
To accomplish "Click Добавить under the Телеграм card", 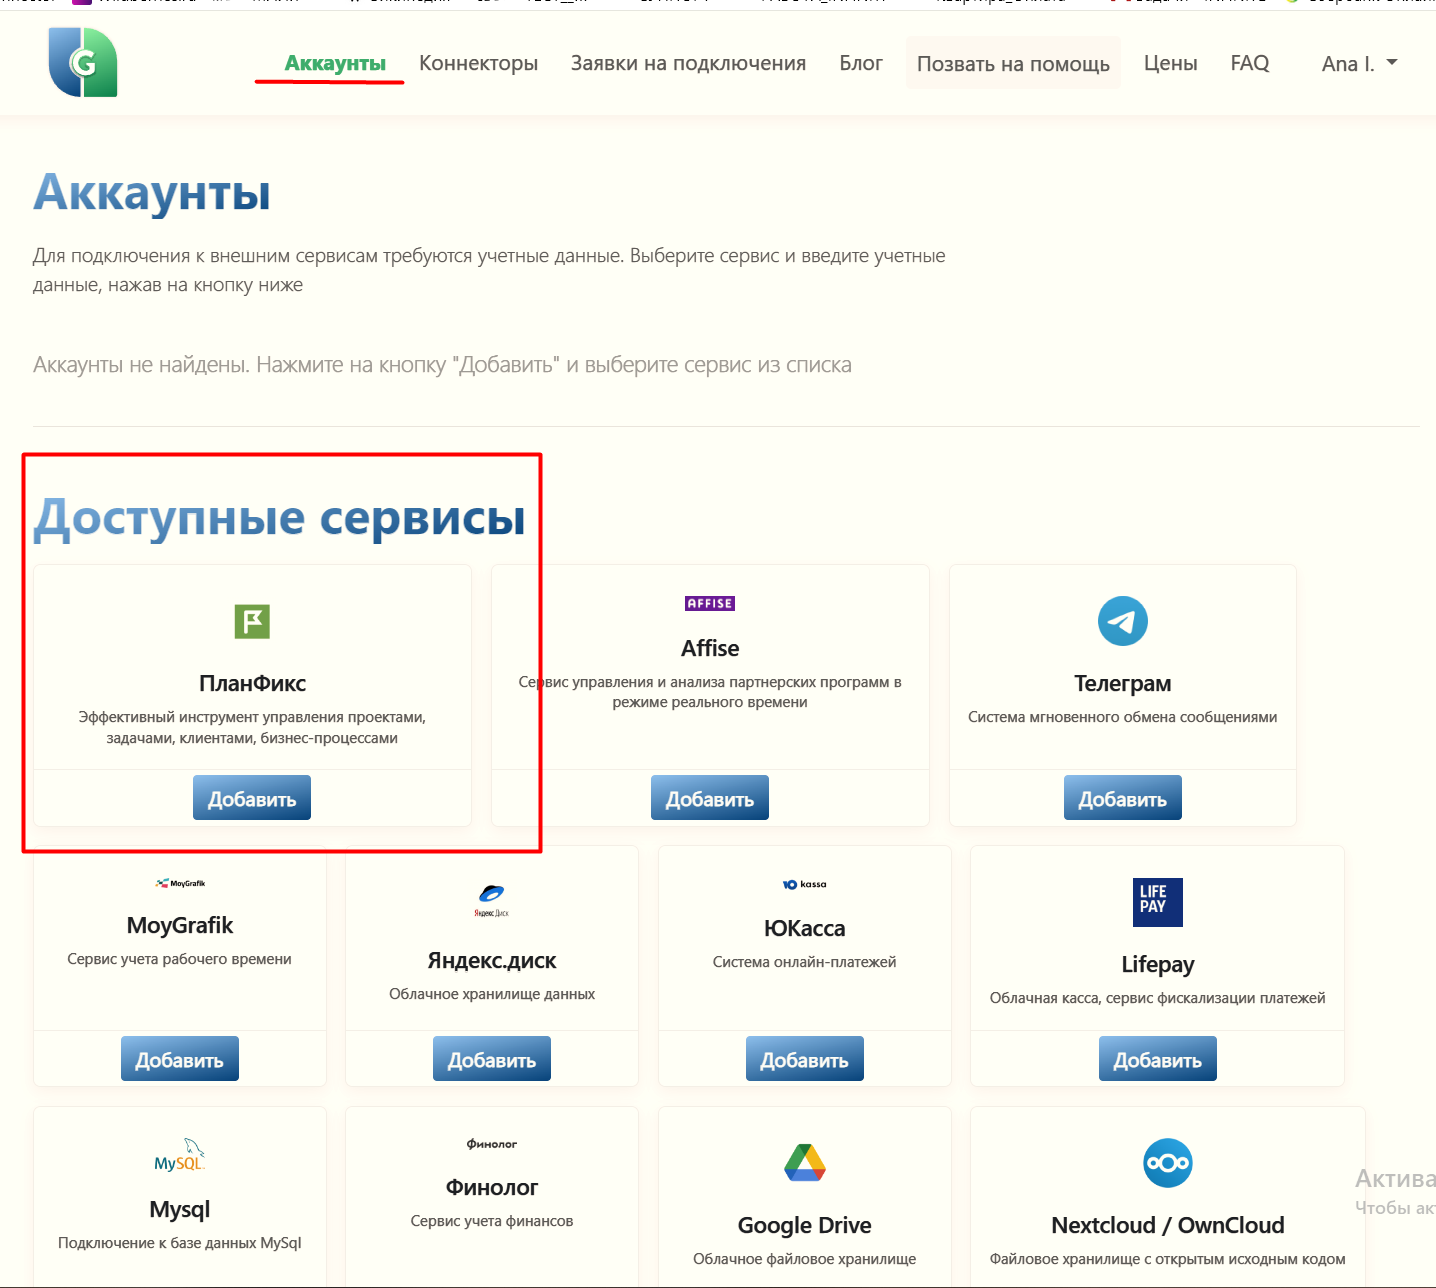I will point(1122,798).
